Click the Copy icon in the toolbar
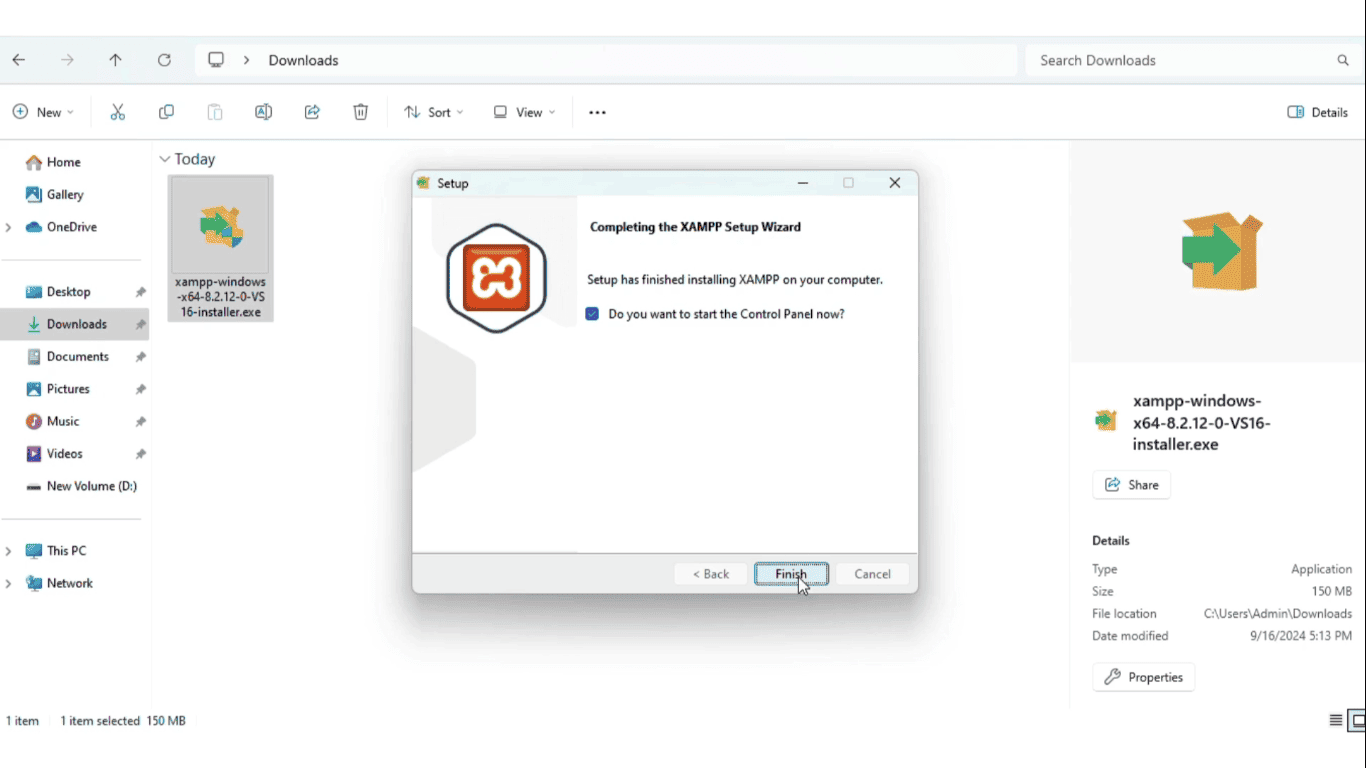The width and height of the screenshot is (1366, 768). click(x=166, y=112)
